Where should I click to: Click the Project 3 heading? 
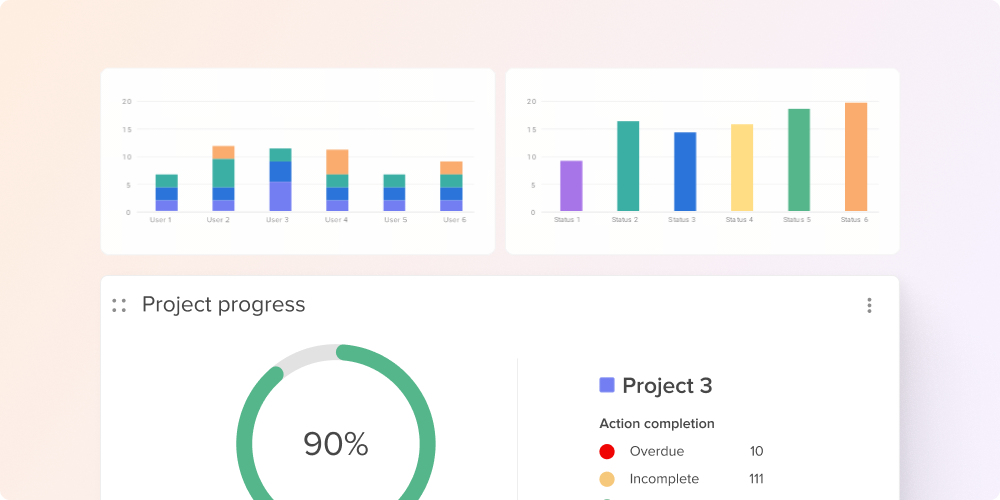(667, 386)
